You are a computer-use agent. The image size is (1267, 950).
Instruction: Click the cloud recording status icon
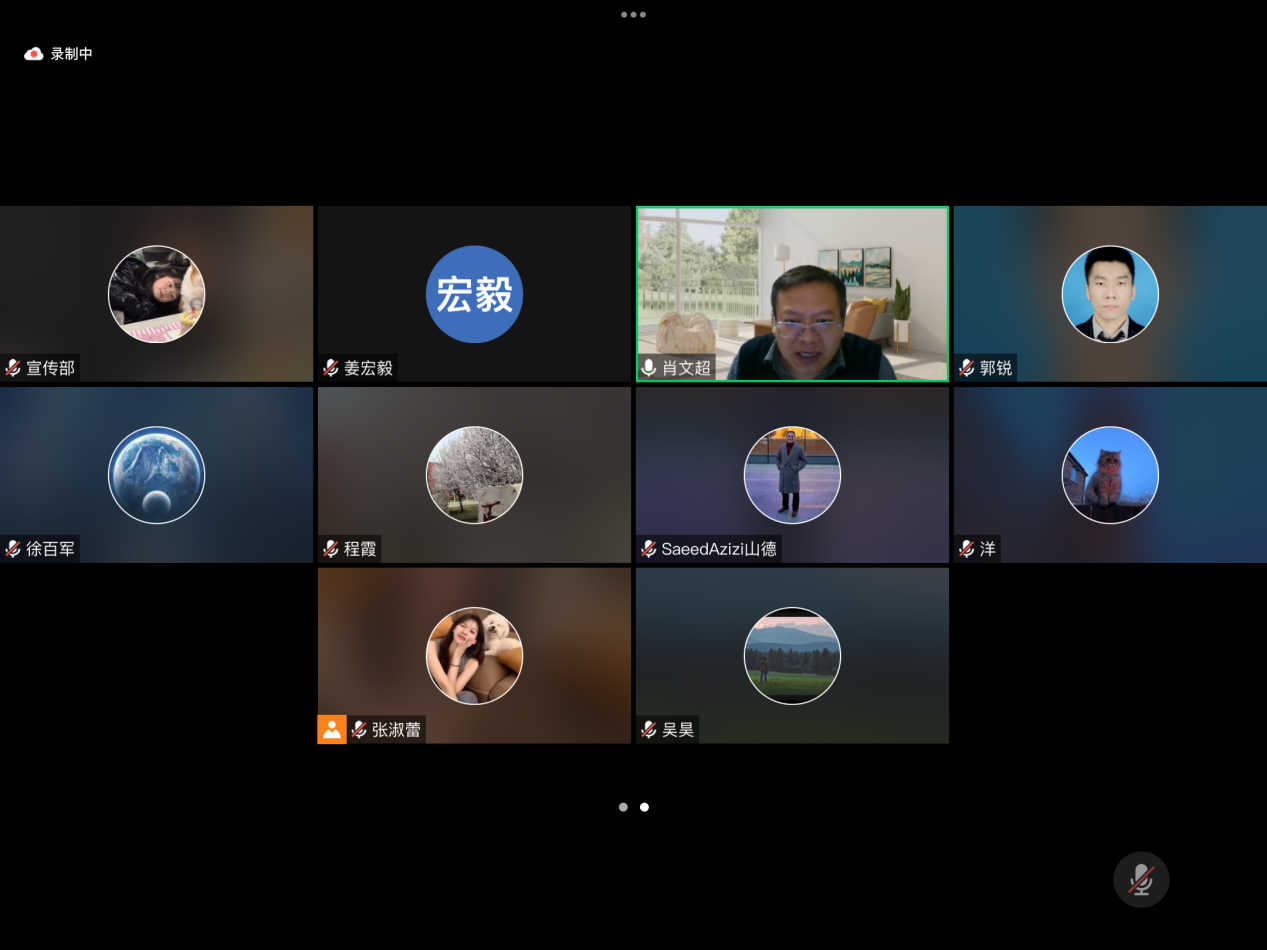pyautogui.click(x=34, y=54)
